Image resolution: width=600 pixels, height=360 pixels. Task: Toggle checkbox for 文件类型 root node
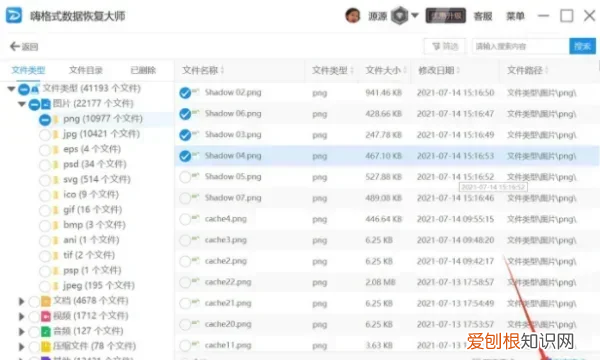tap(24, 90)
